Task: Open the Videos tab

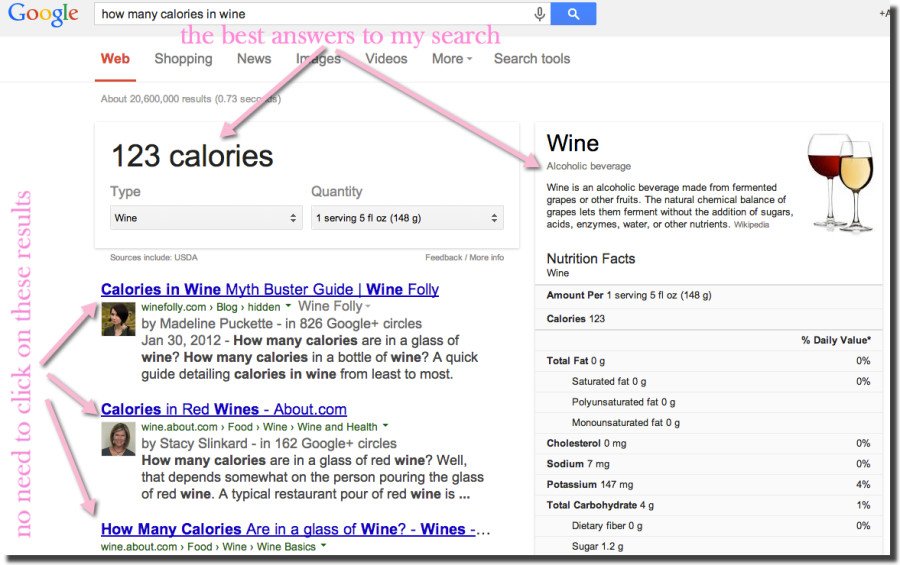Action: click(386, 59)
